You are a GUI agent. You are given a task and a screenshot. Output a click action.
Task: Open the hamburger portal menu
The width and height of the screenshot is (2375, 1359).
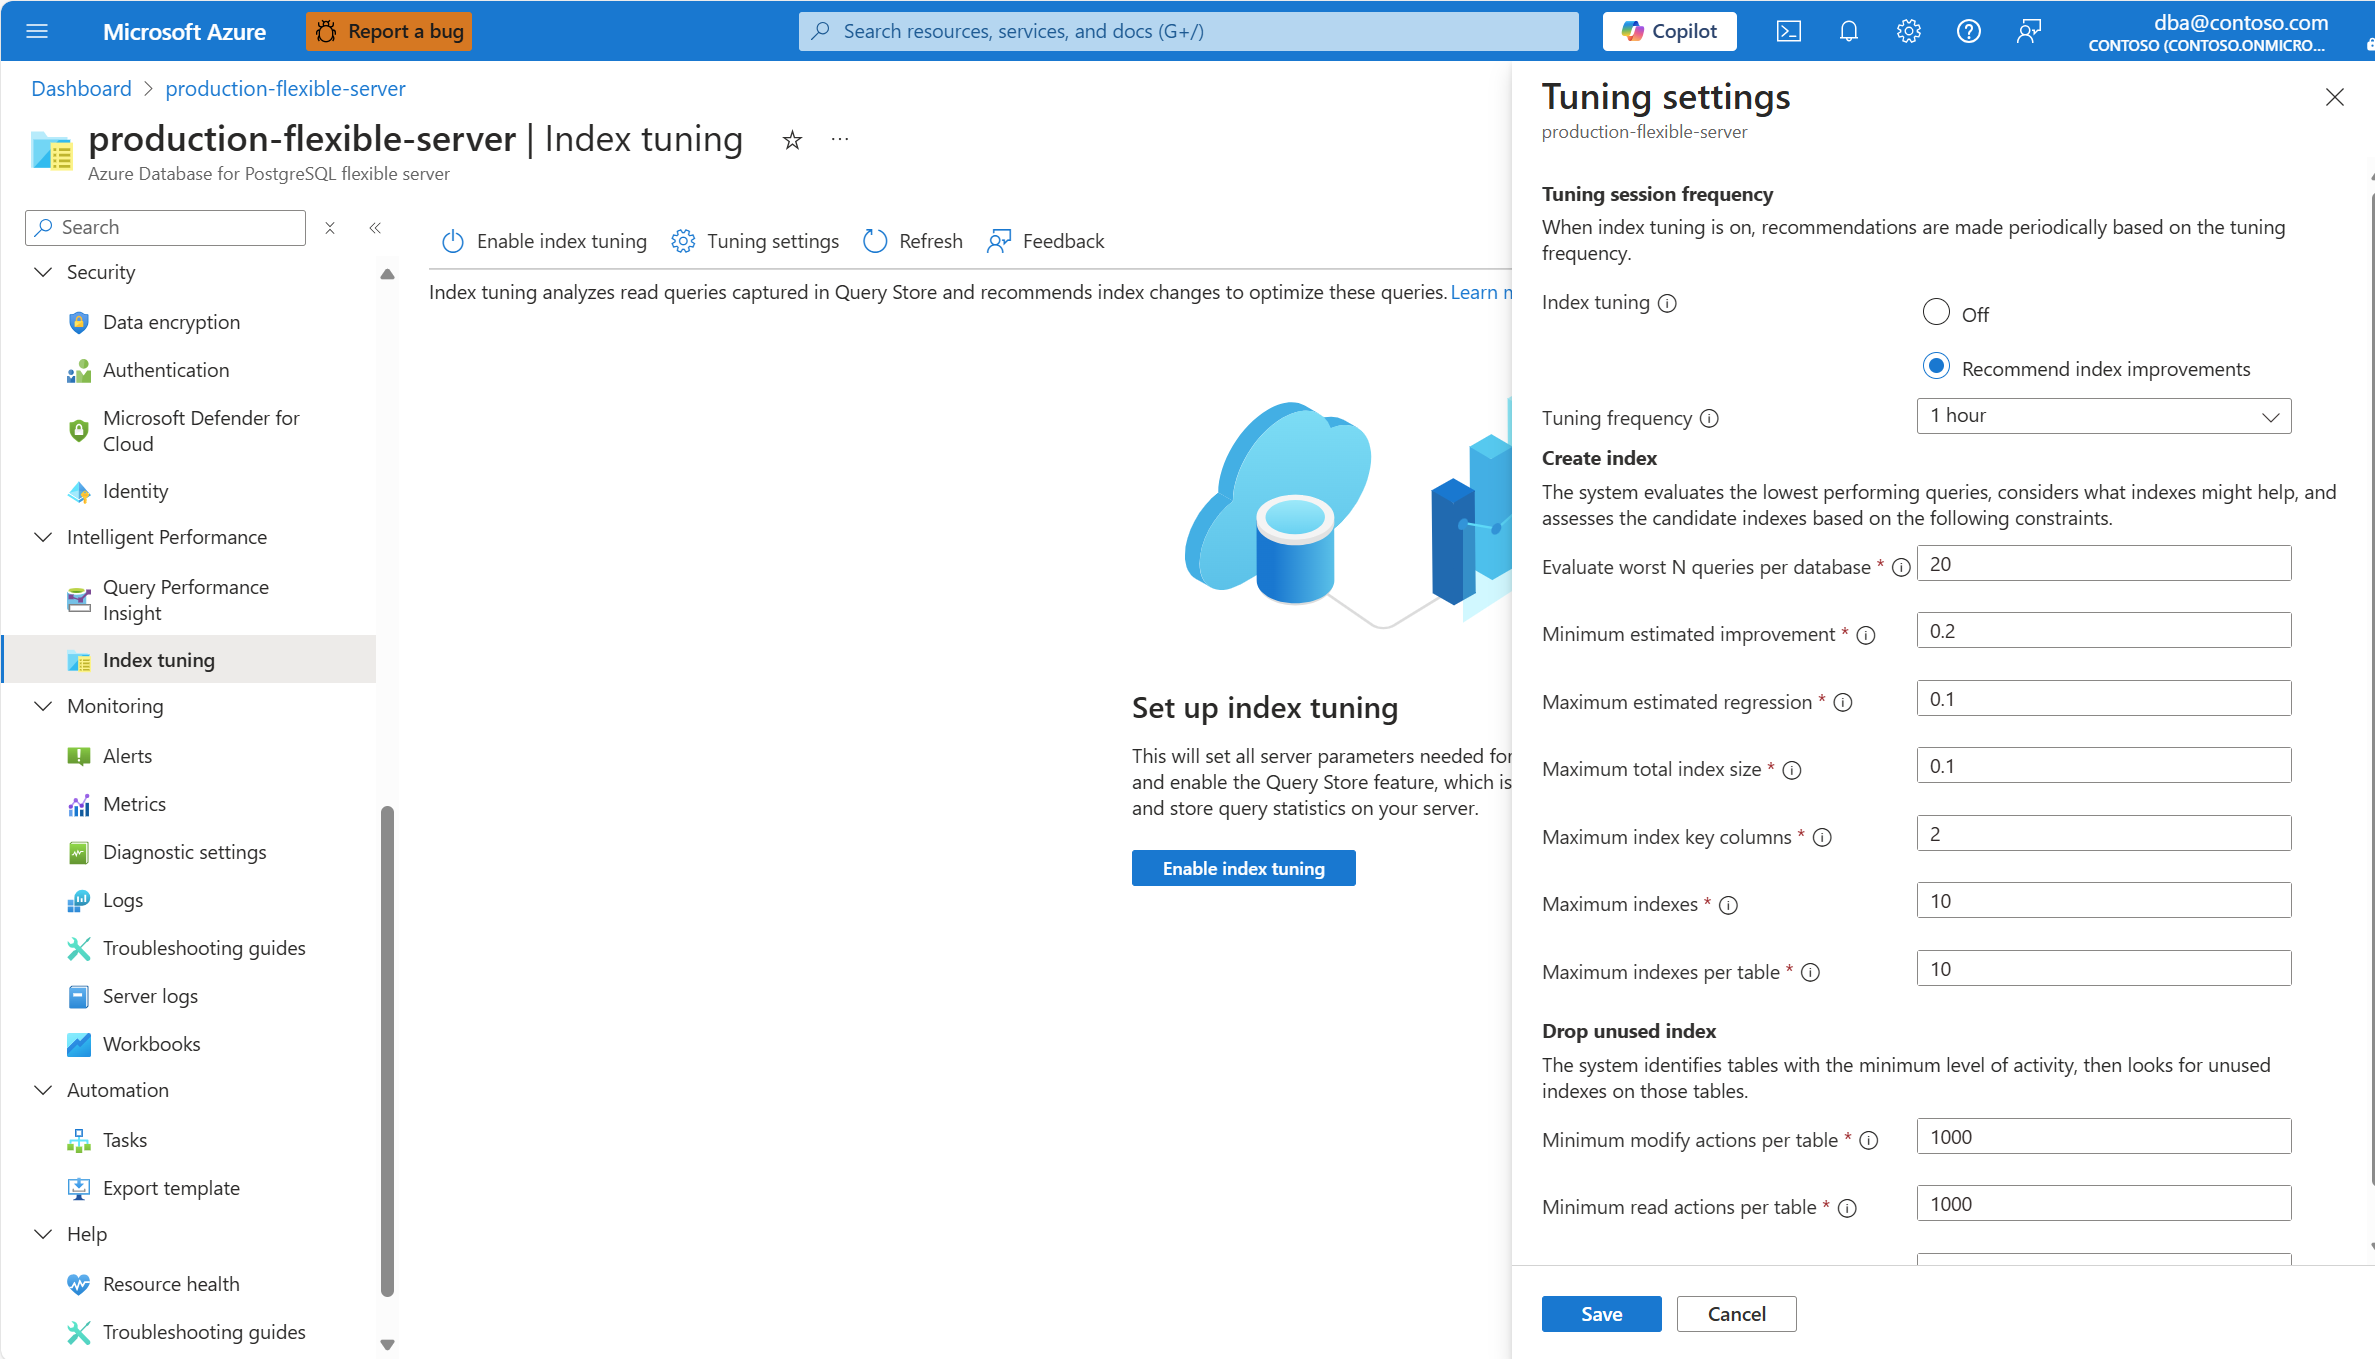point(37,31)
